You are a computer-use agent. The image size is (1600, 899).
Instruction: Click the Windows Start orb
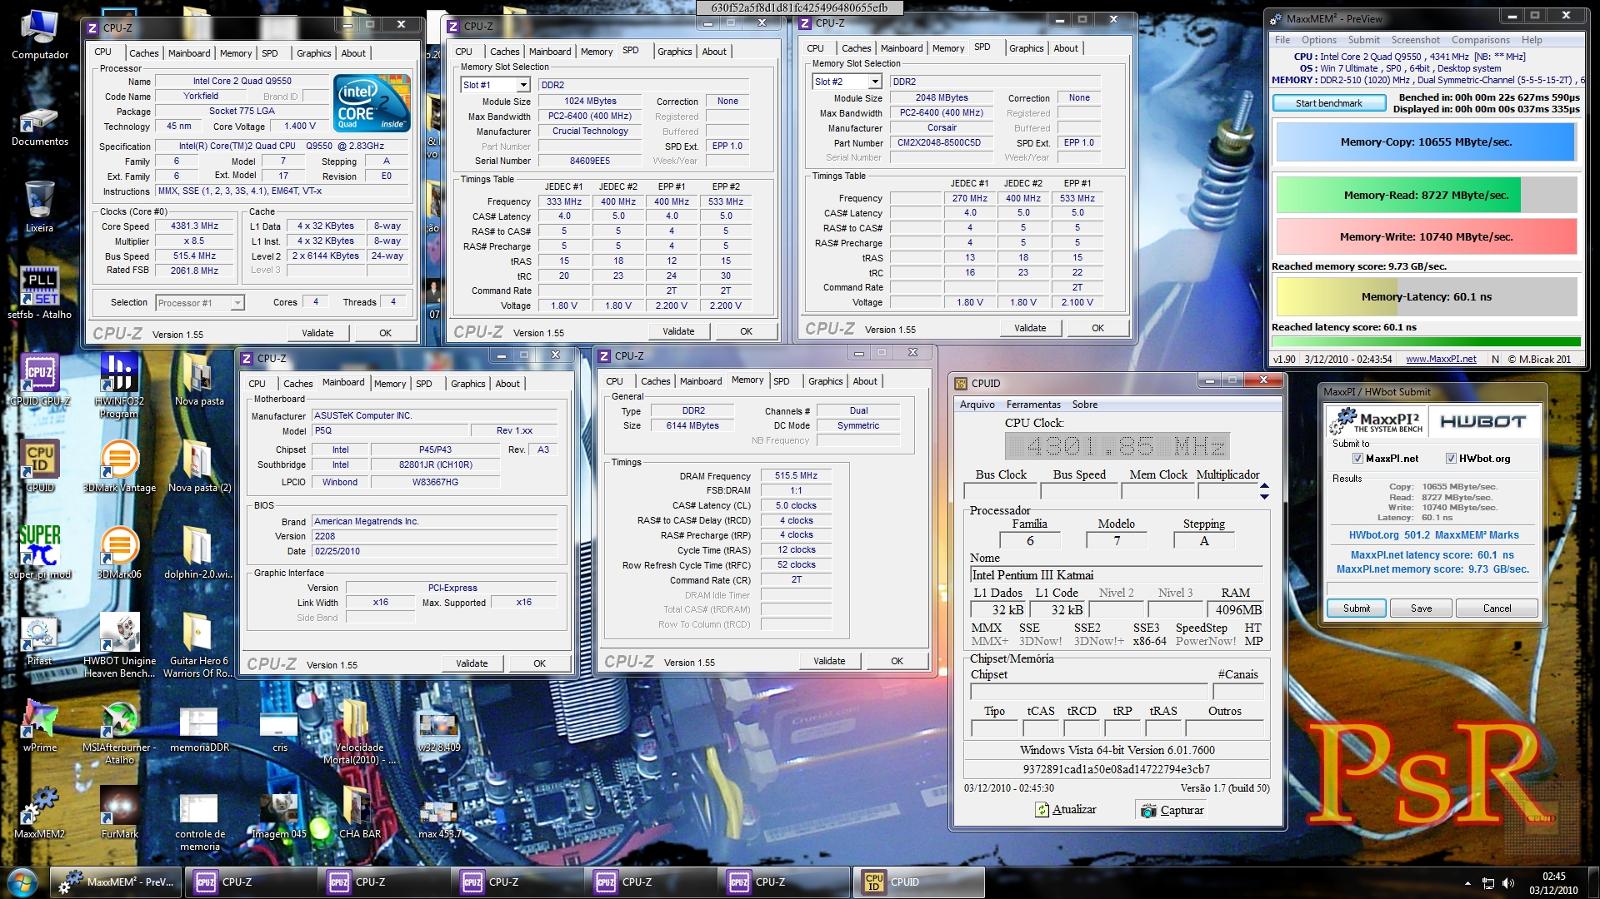point(22,882)
